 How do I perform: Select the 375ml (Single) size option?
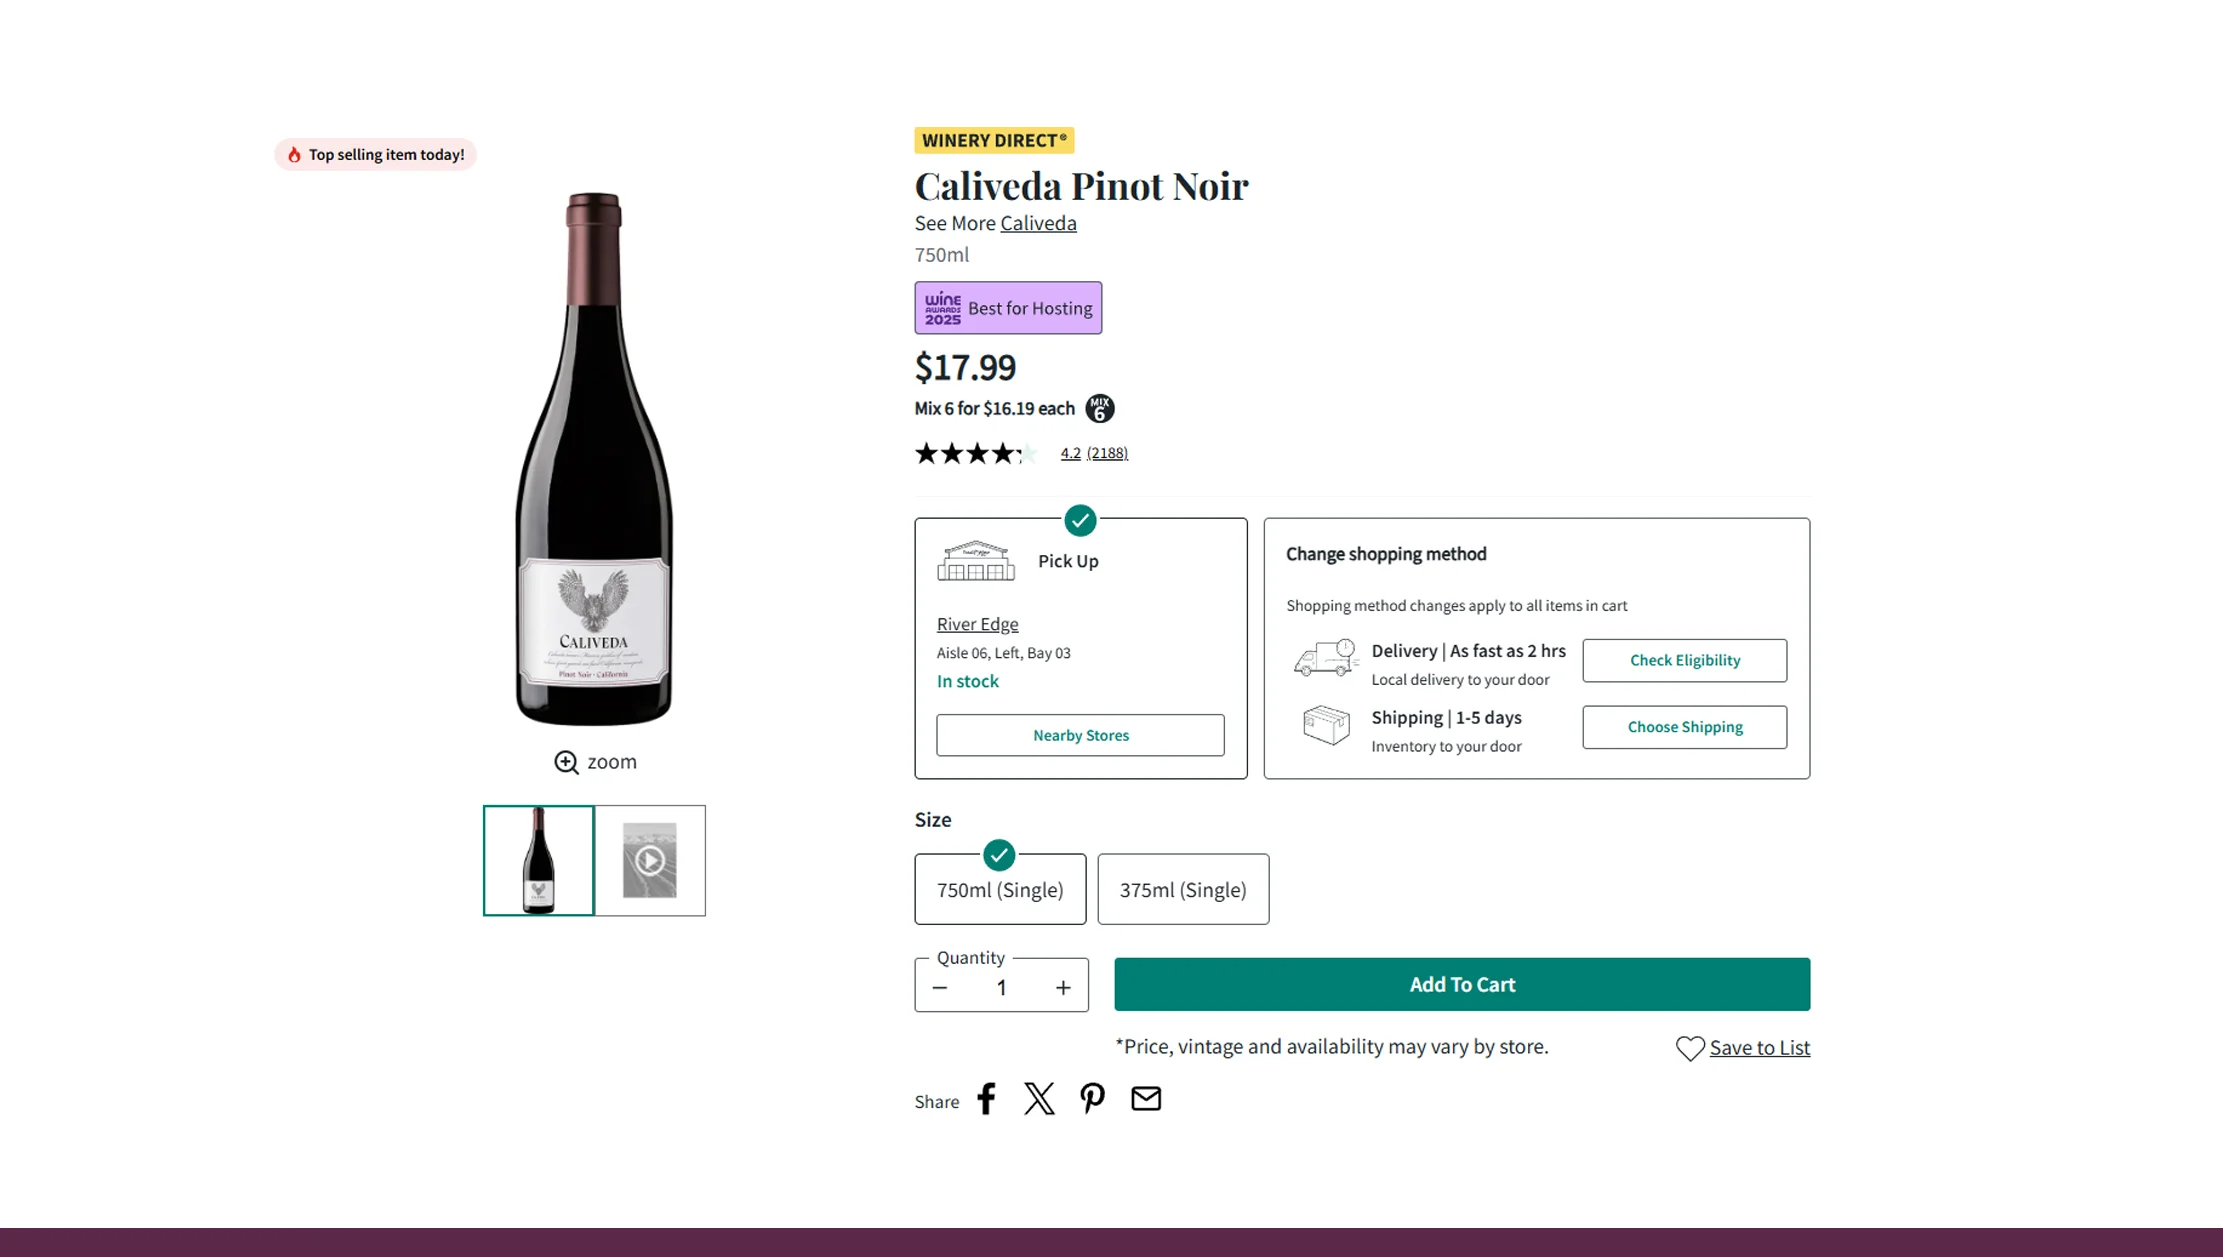1183,889
